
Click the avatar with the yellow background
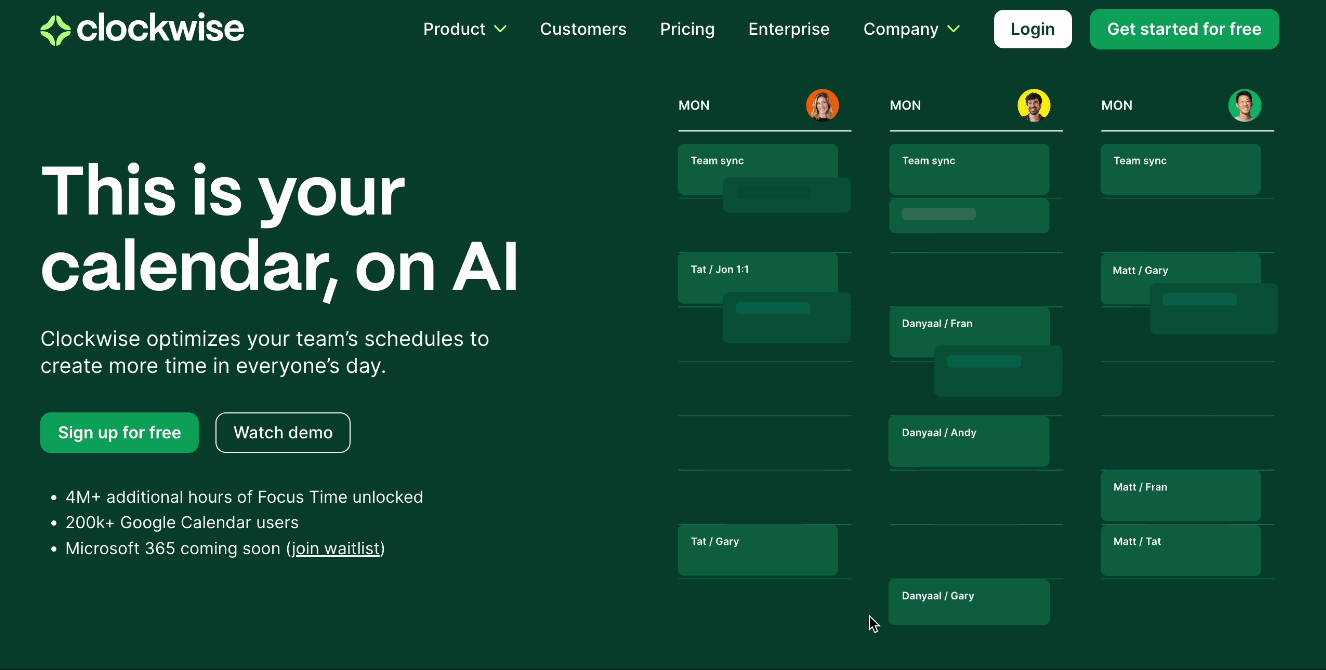[1034, 105]
